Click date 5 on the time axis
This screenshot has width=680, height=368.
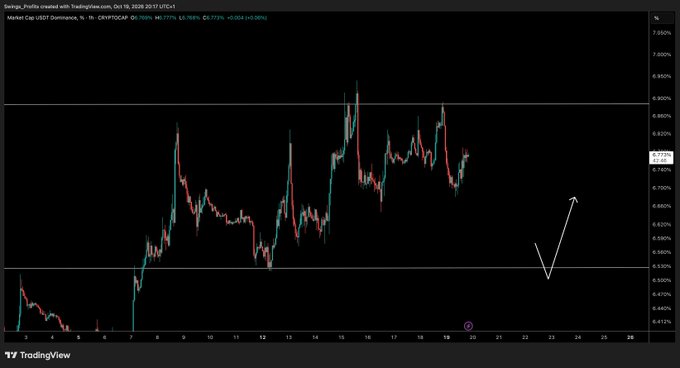(78, 337)
